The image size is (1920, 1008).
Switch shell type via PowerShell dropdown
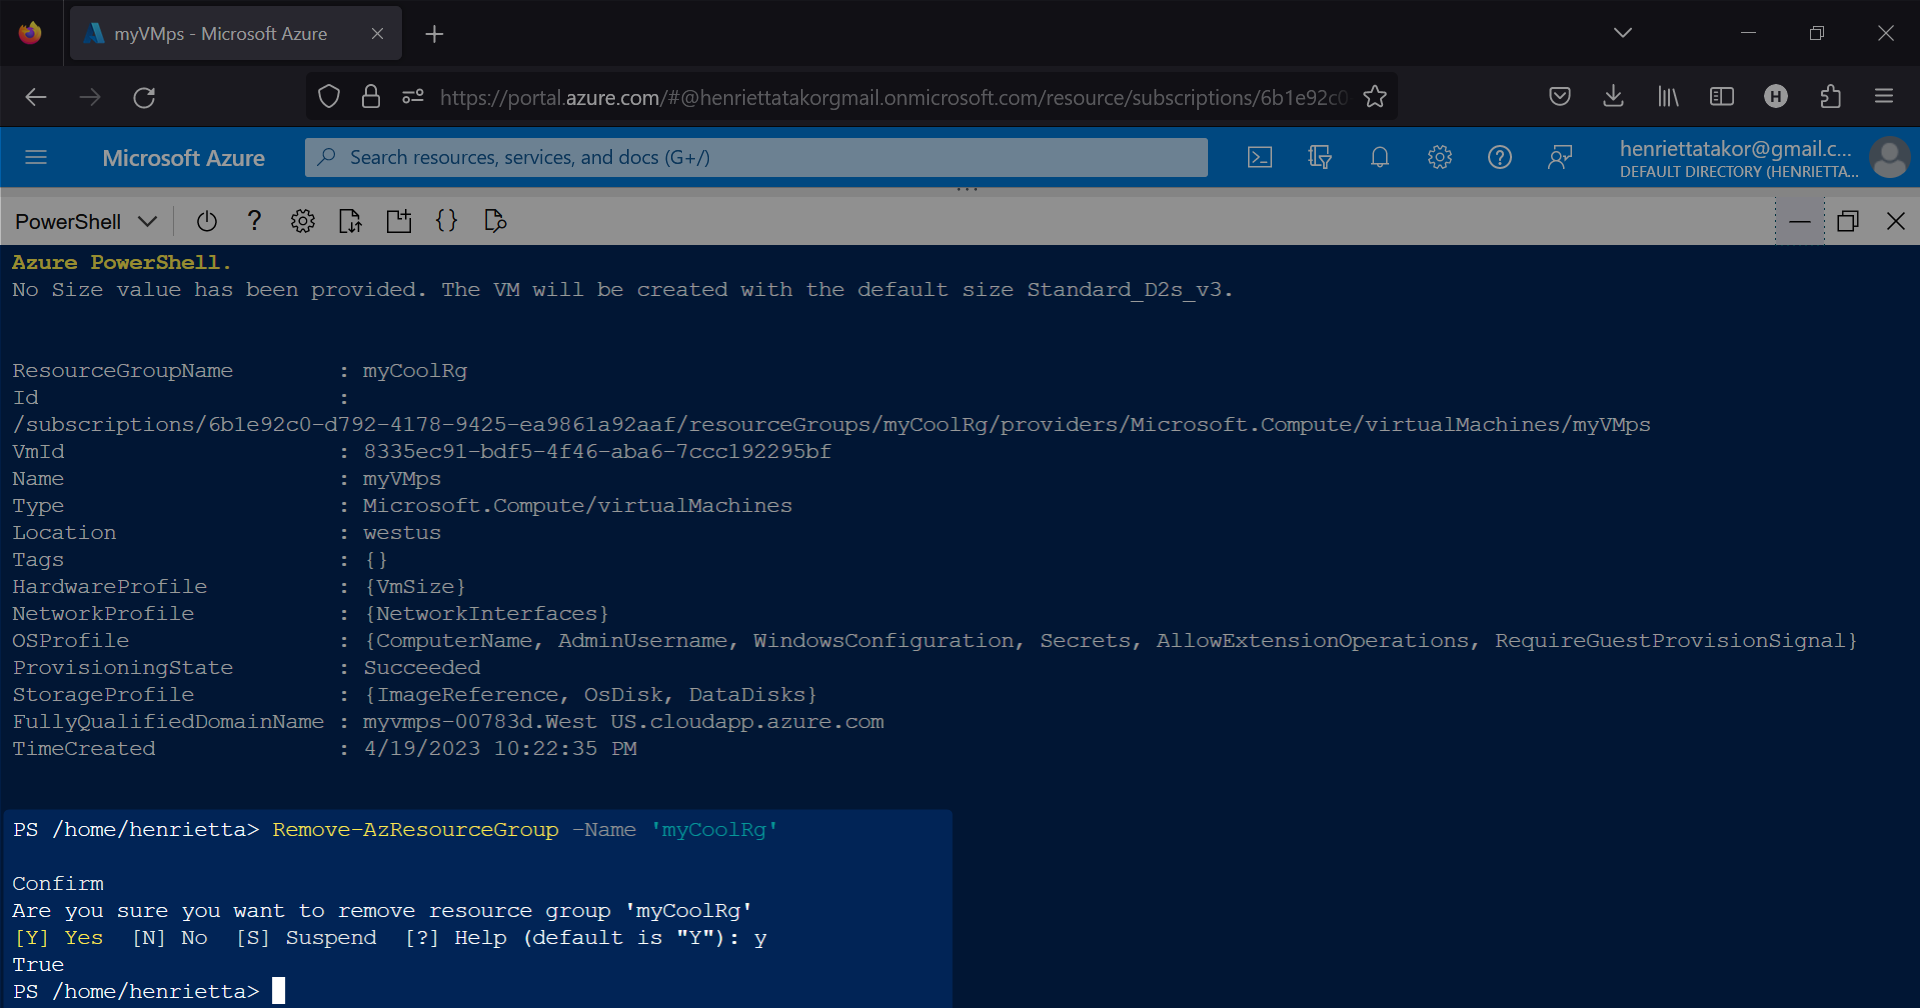86,221
